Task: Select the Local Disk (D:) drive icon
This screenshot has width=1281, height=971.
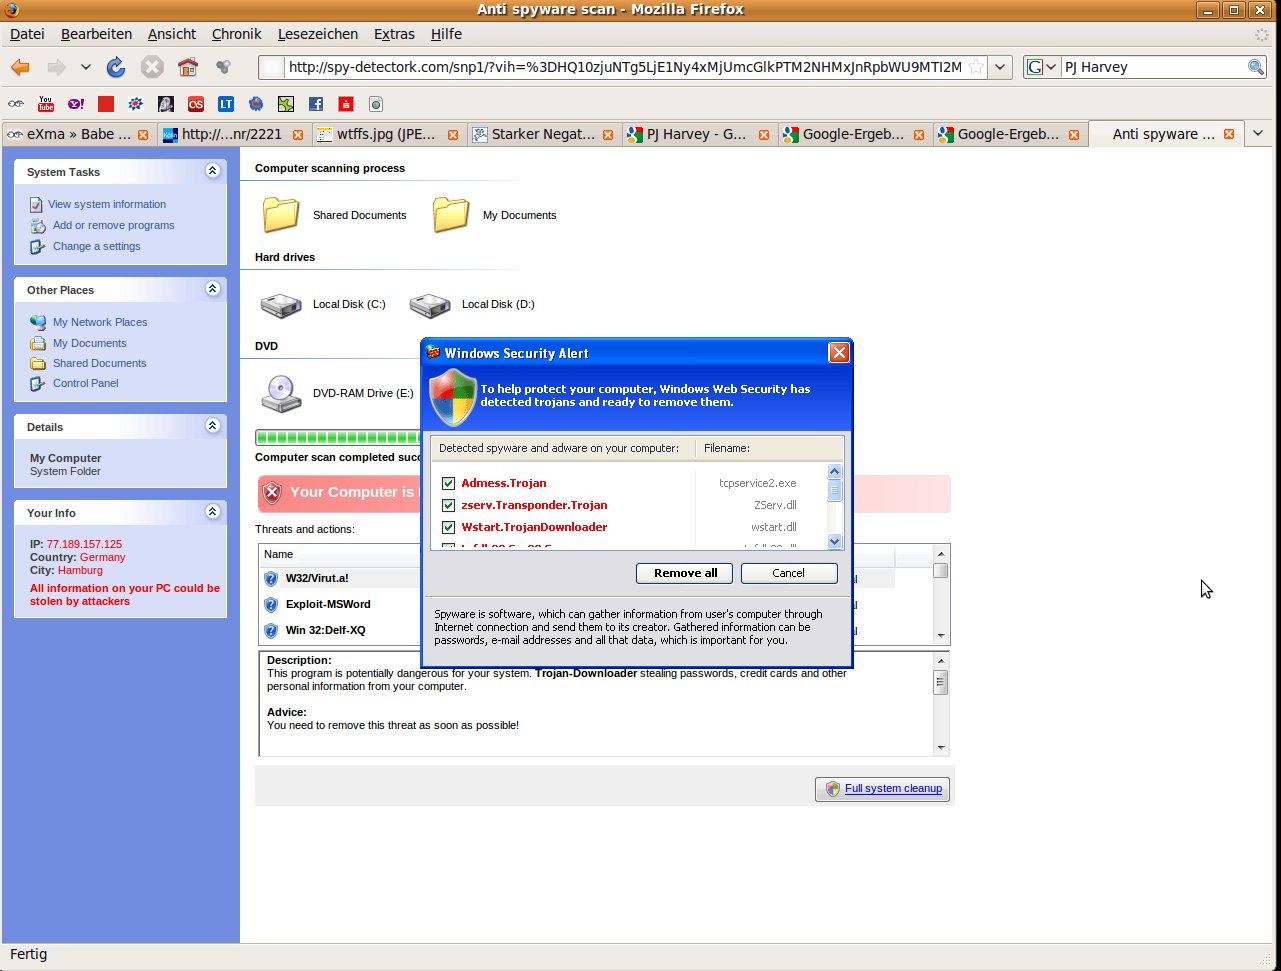Action: 430,304
